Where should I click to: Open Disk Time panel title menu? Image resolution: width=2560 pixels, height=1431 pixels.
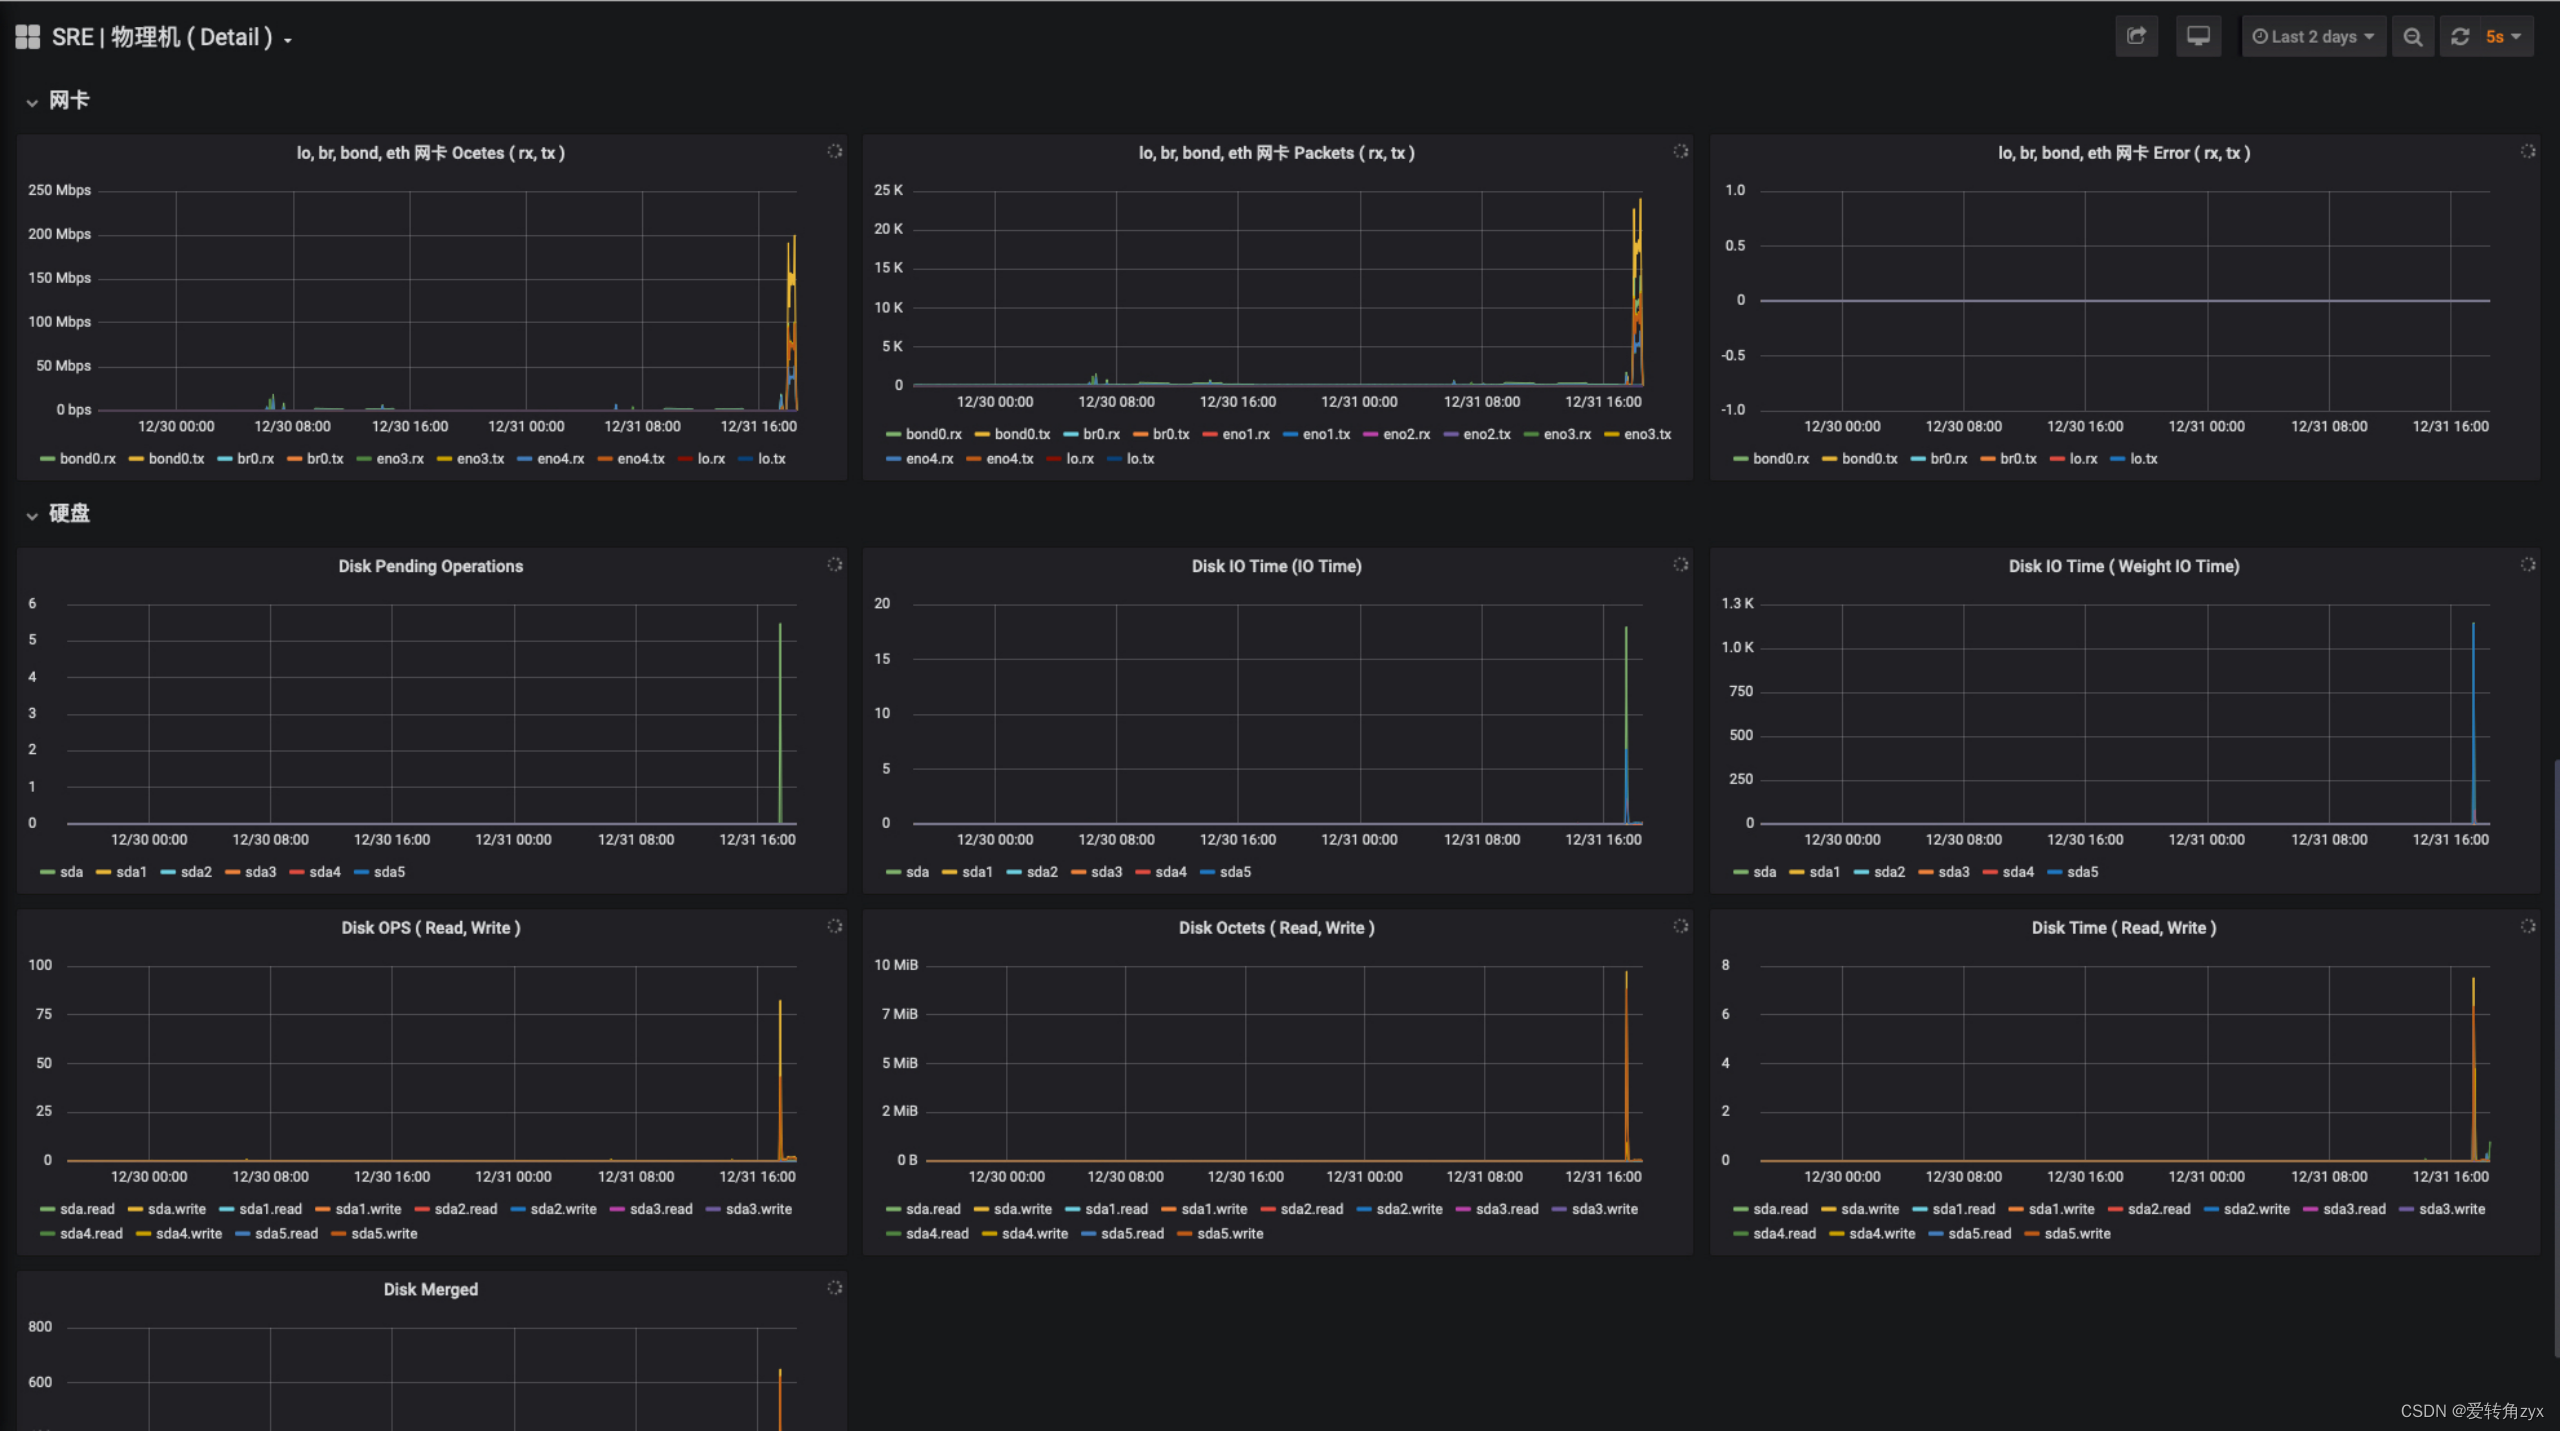pyautogui.click(x=2124, y=928)
